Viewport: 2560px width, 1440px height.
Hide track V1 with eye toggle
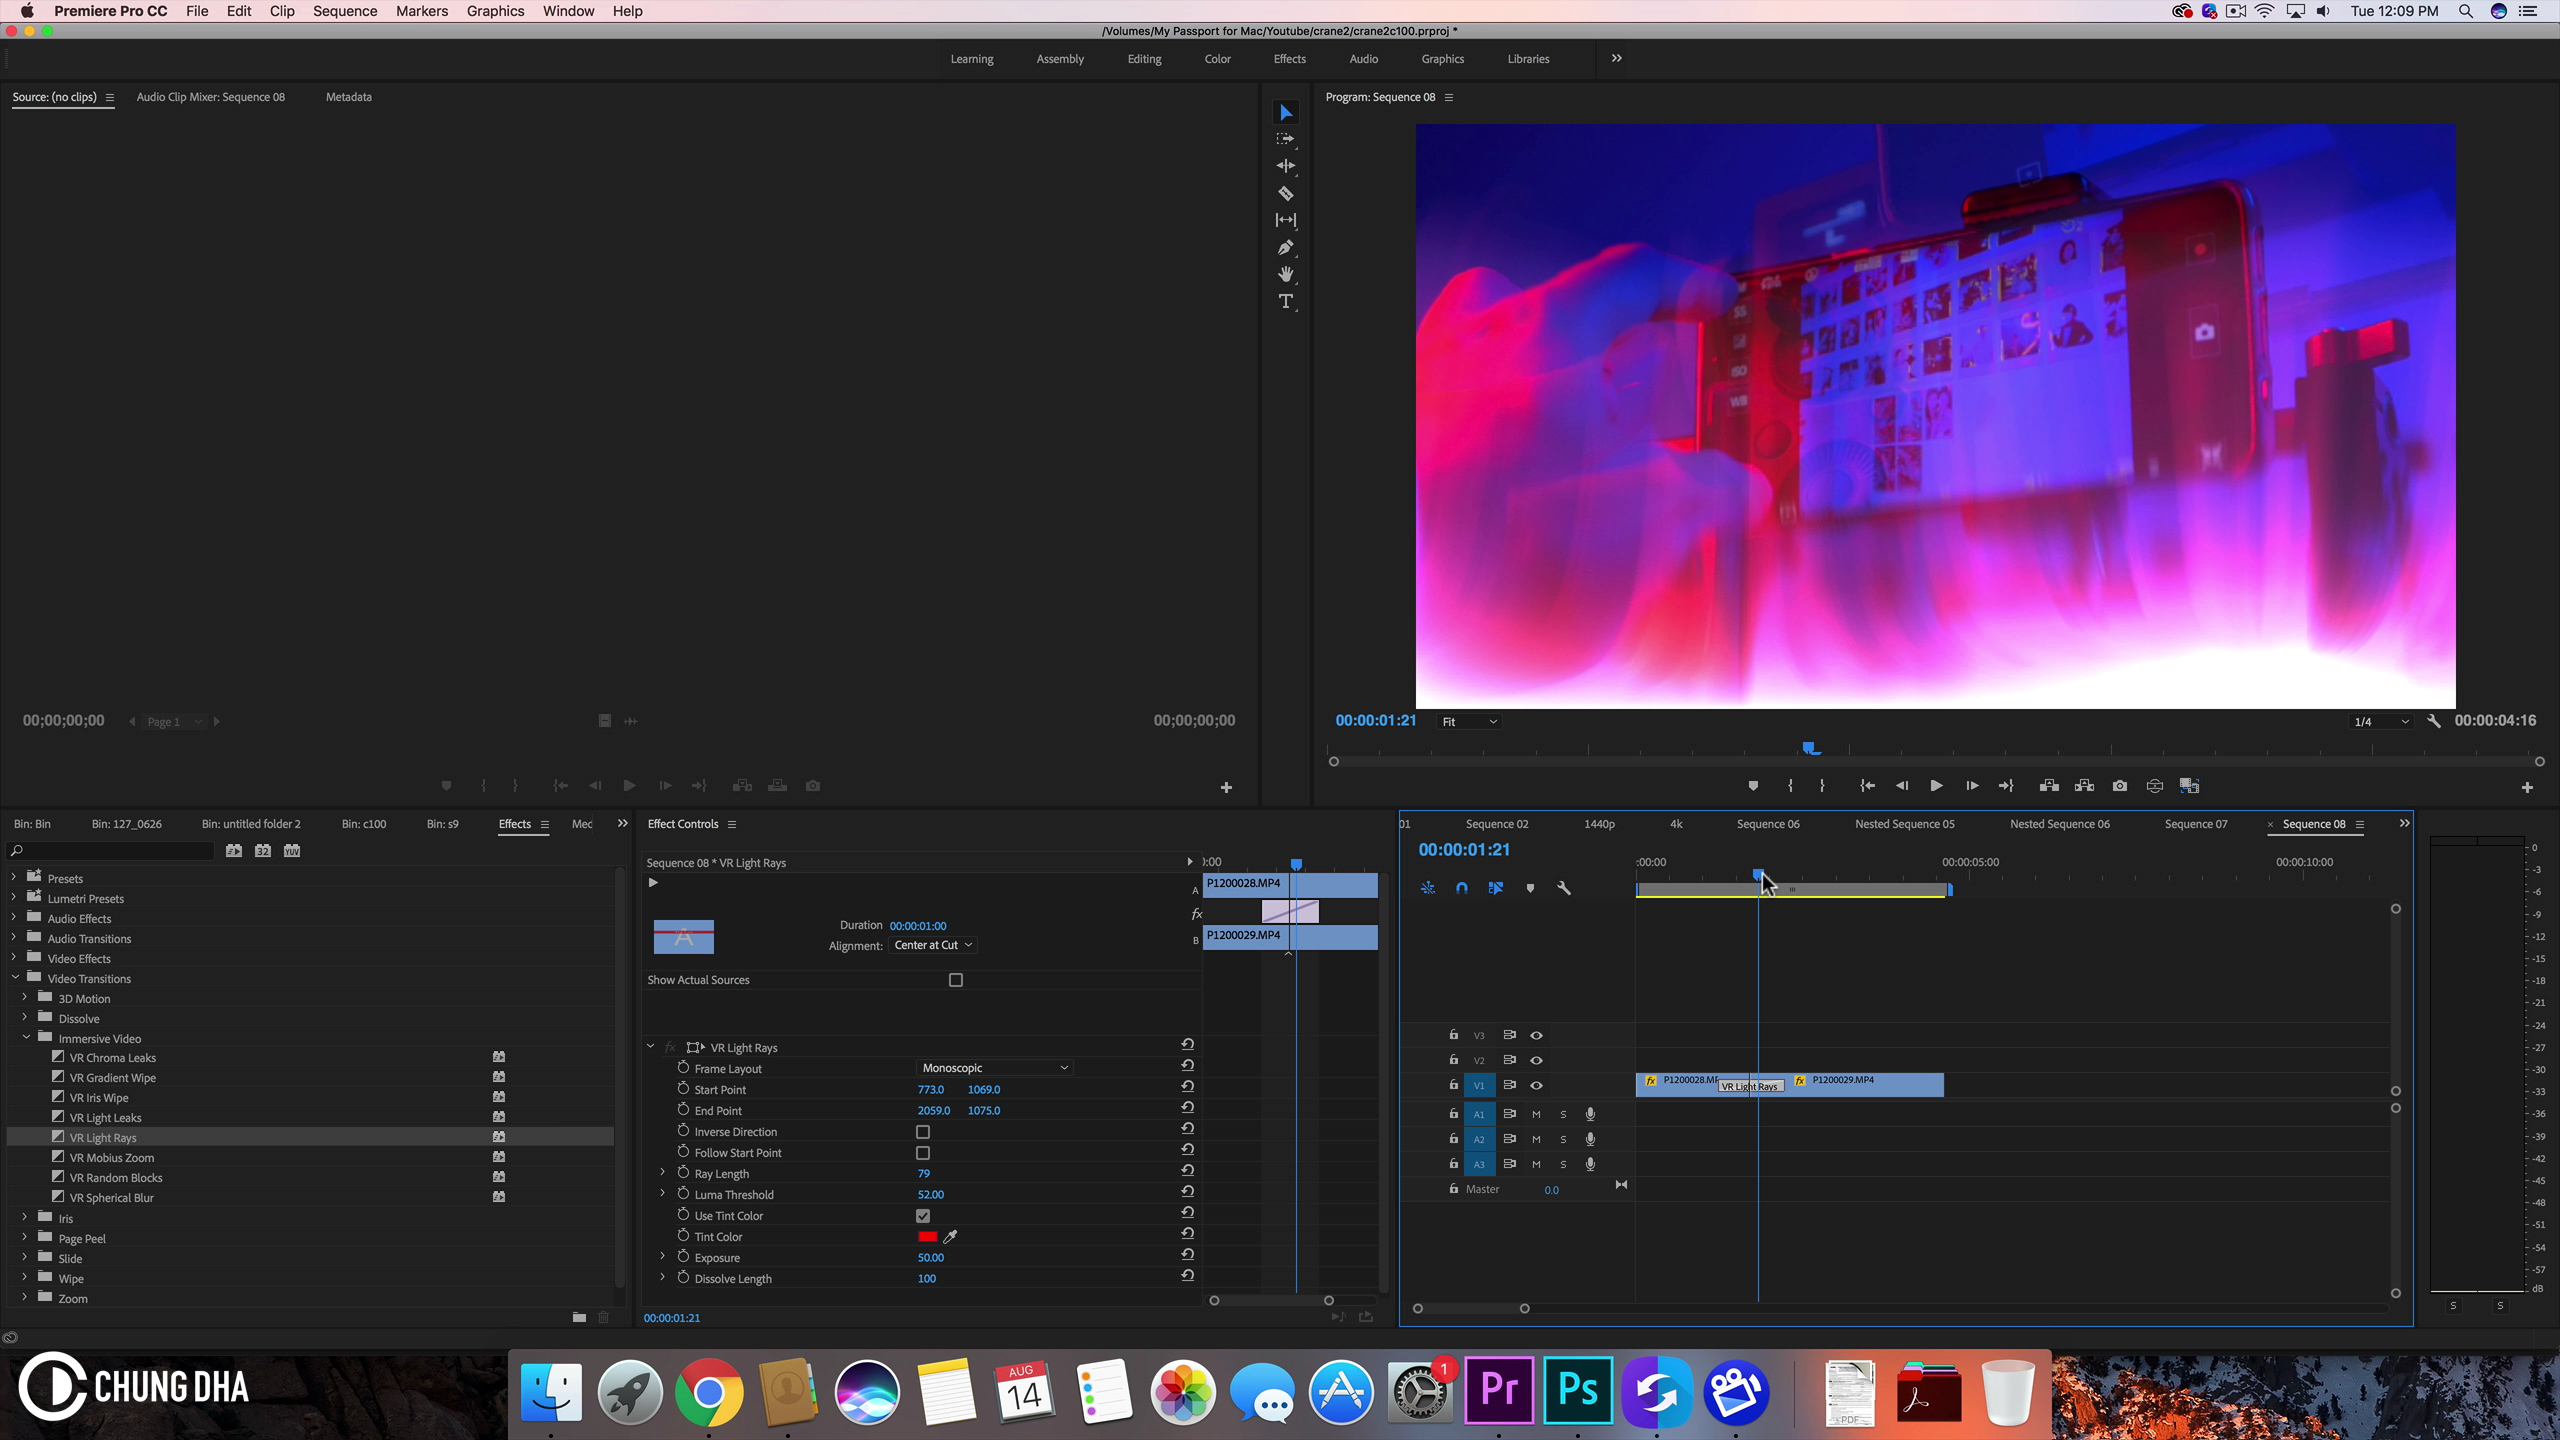(1537, 1085)
